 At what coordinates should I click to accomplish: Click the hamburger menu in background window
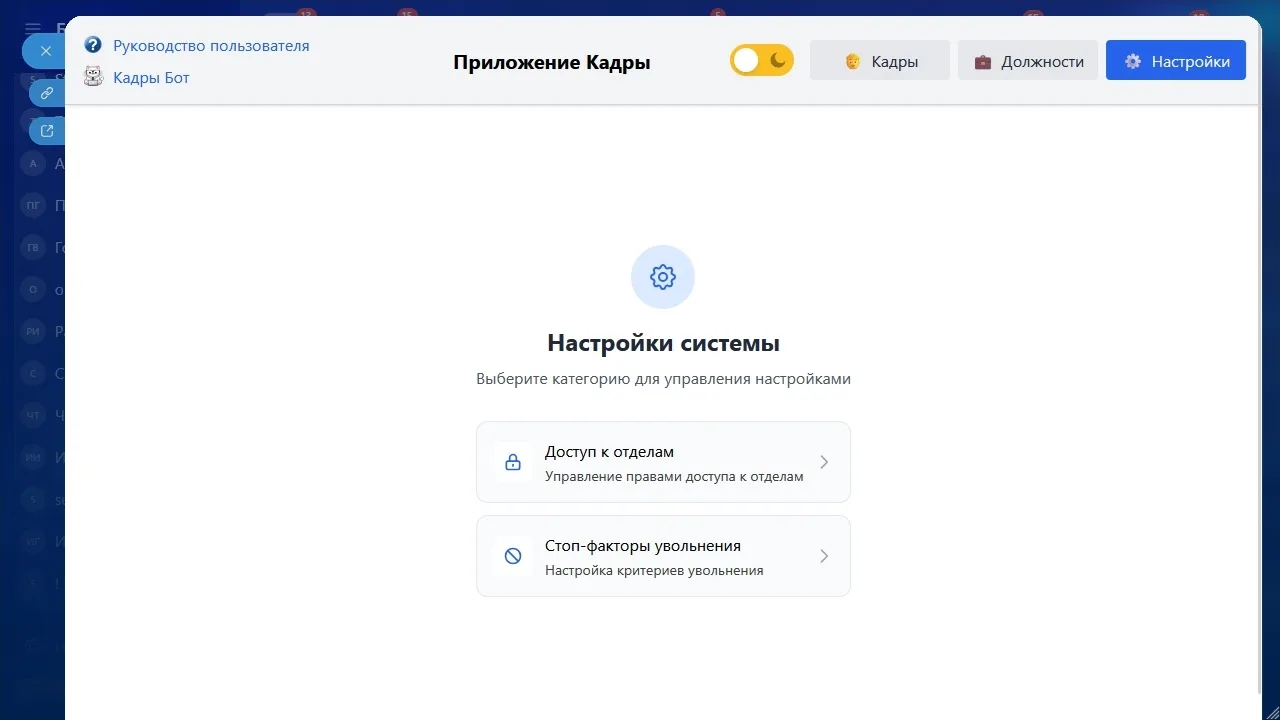click(33, 28)
